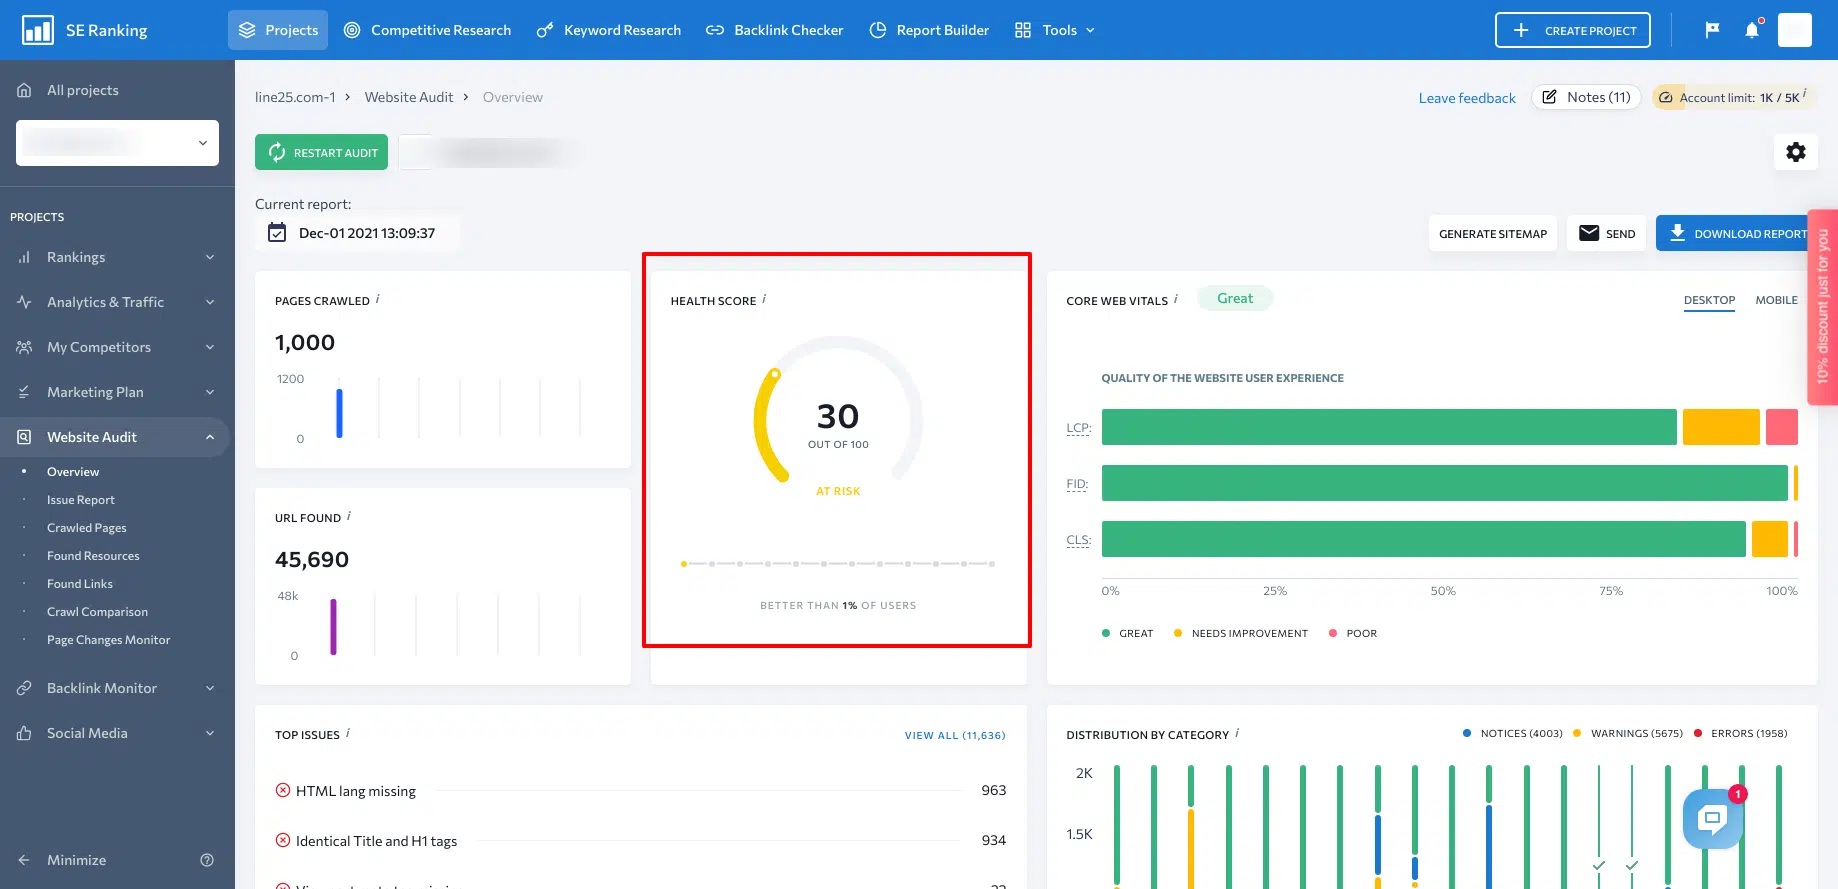
Task: Click the notifications bell icon
Action: coord(1752,30)
